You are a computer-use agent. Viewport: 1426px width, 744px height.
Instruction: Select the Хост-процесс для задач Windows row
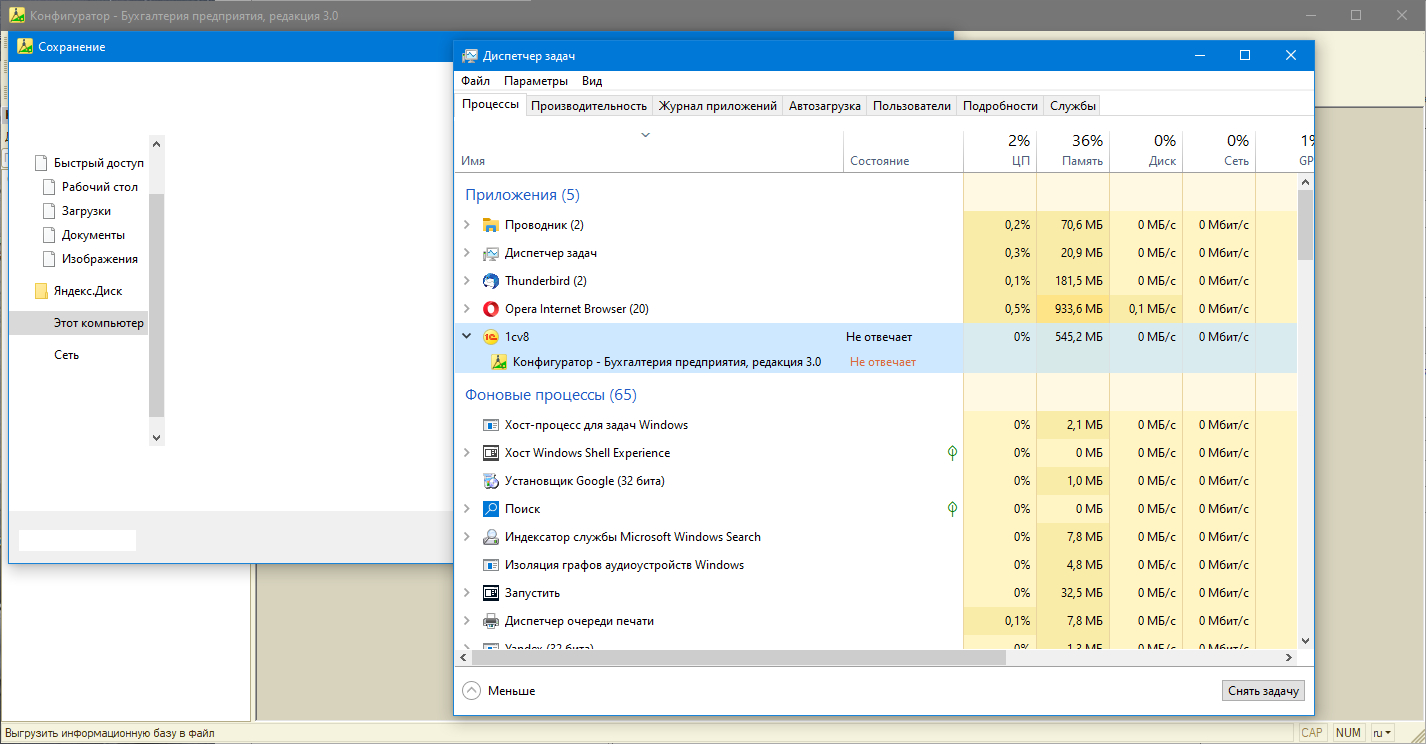click(x=876, y=425)
